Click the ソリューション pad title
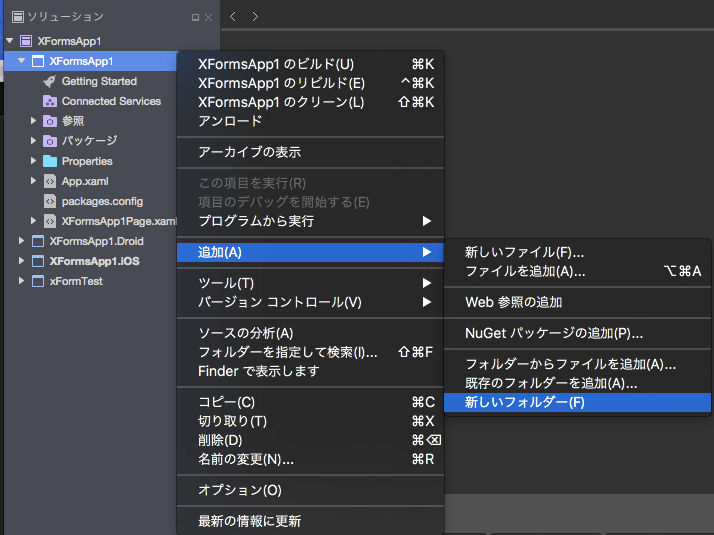The height and width of the screenshot is (535, 714). (66, 17)
